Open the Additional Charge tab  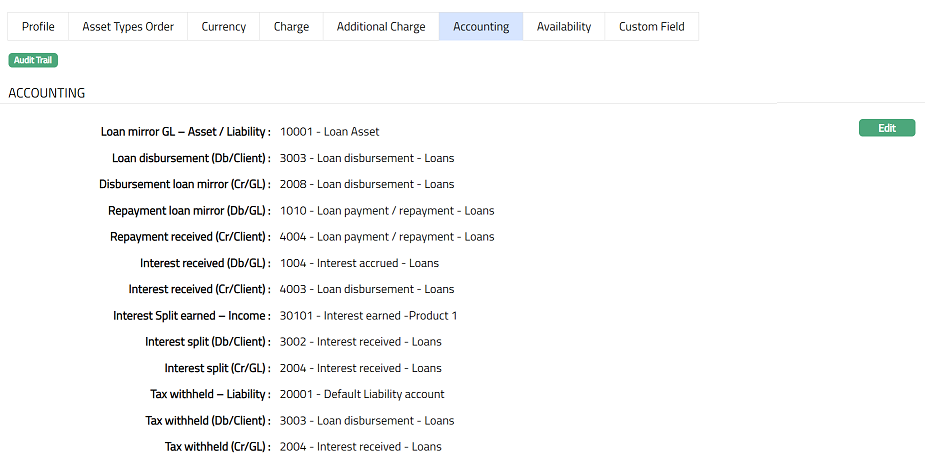click(380, 27)
